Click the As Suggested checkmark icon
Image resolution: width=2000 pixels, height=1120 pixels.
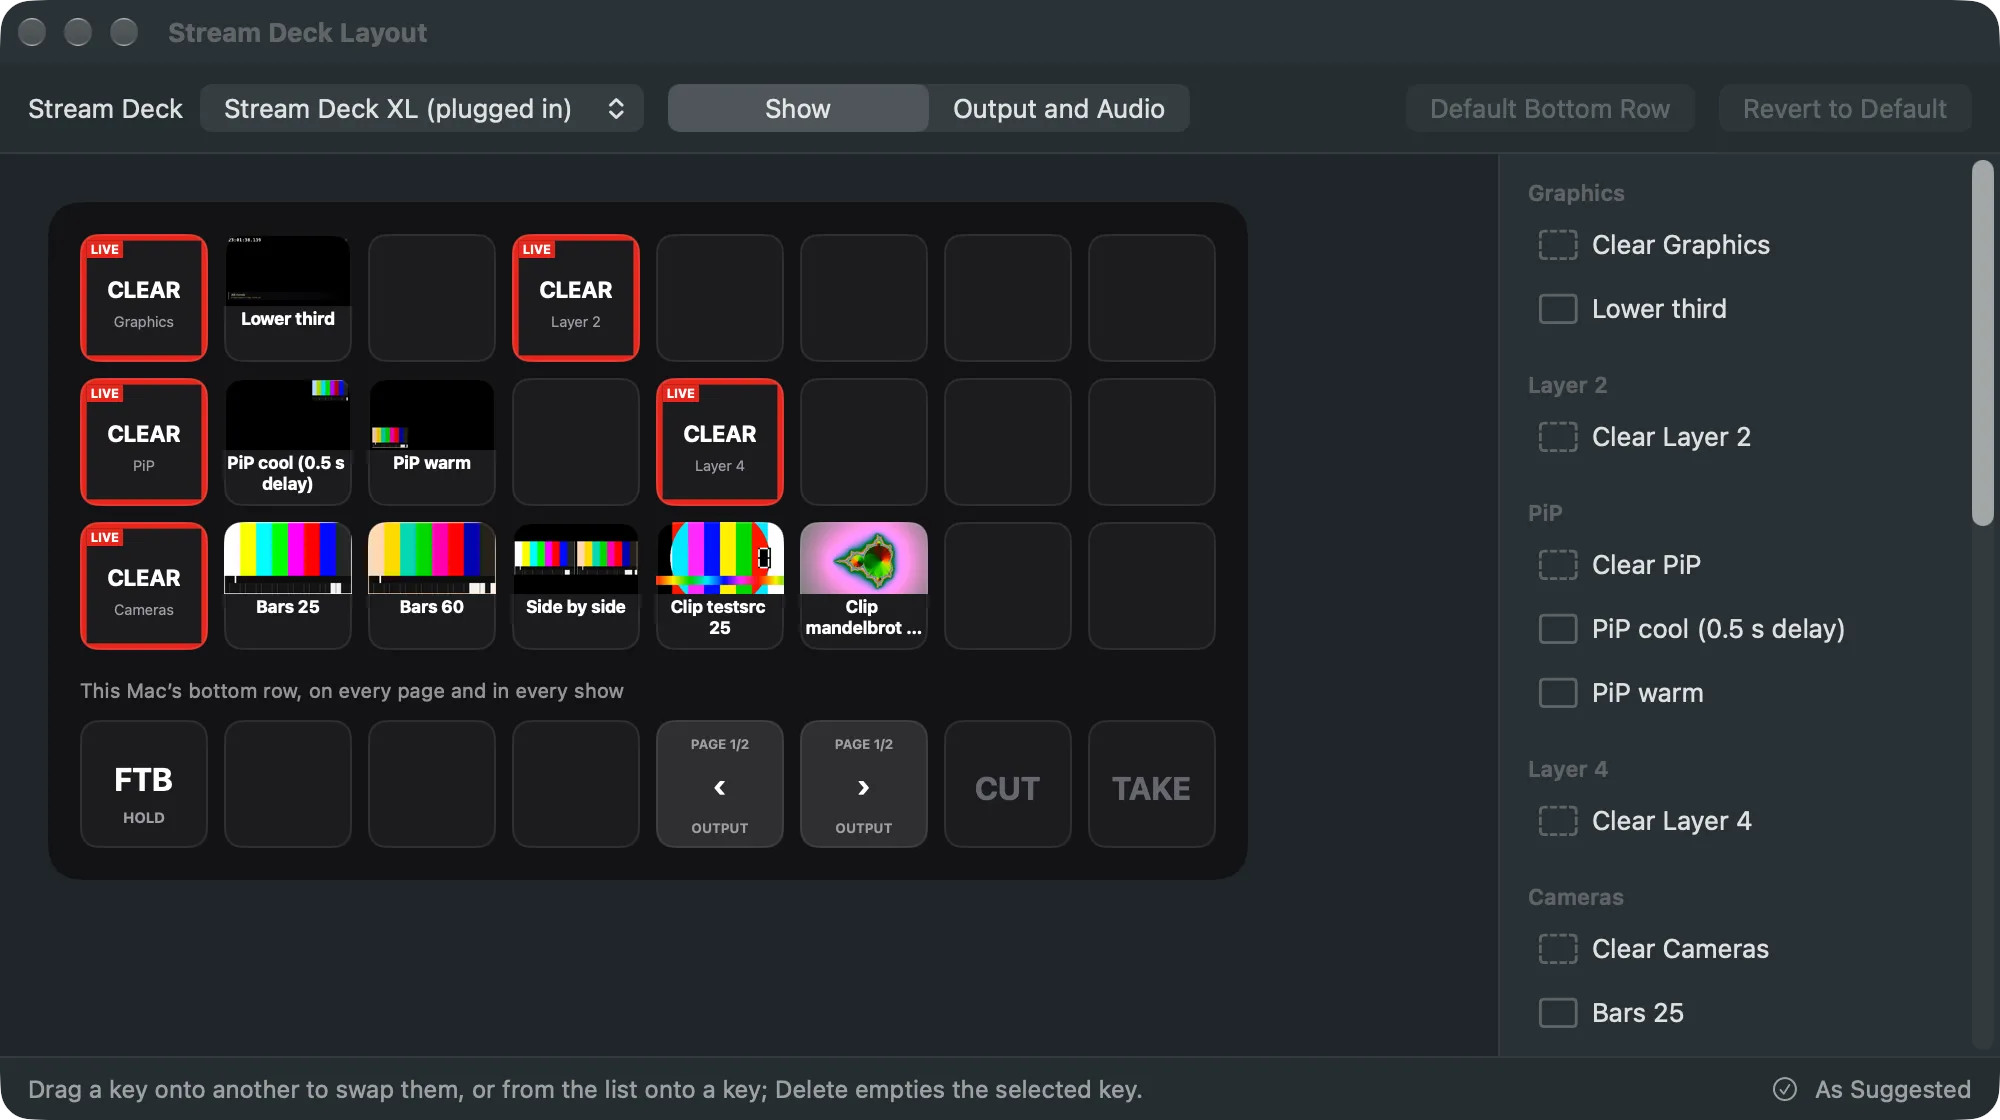coord(1785,1089)
